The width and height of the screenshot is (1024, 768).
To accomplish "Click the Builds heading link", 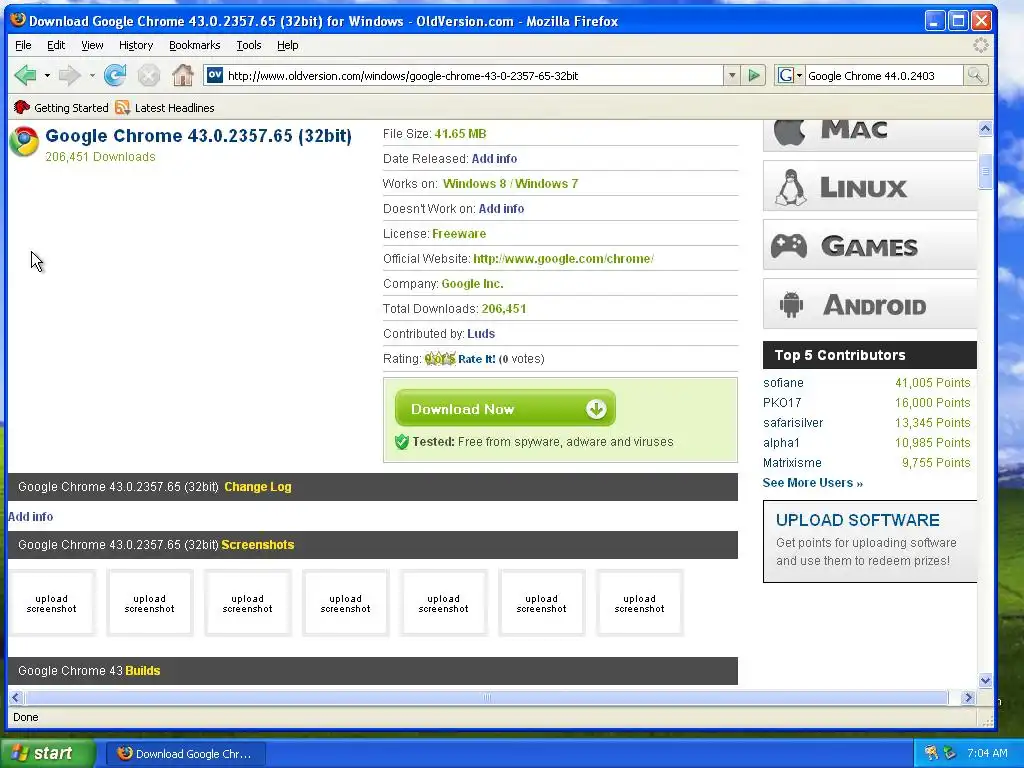I will point(142,671).
